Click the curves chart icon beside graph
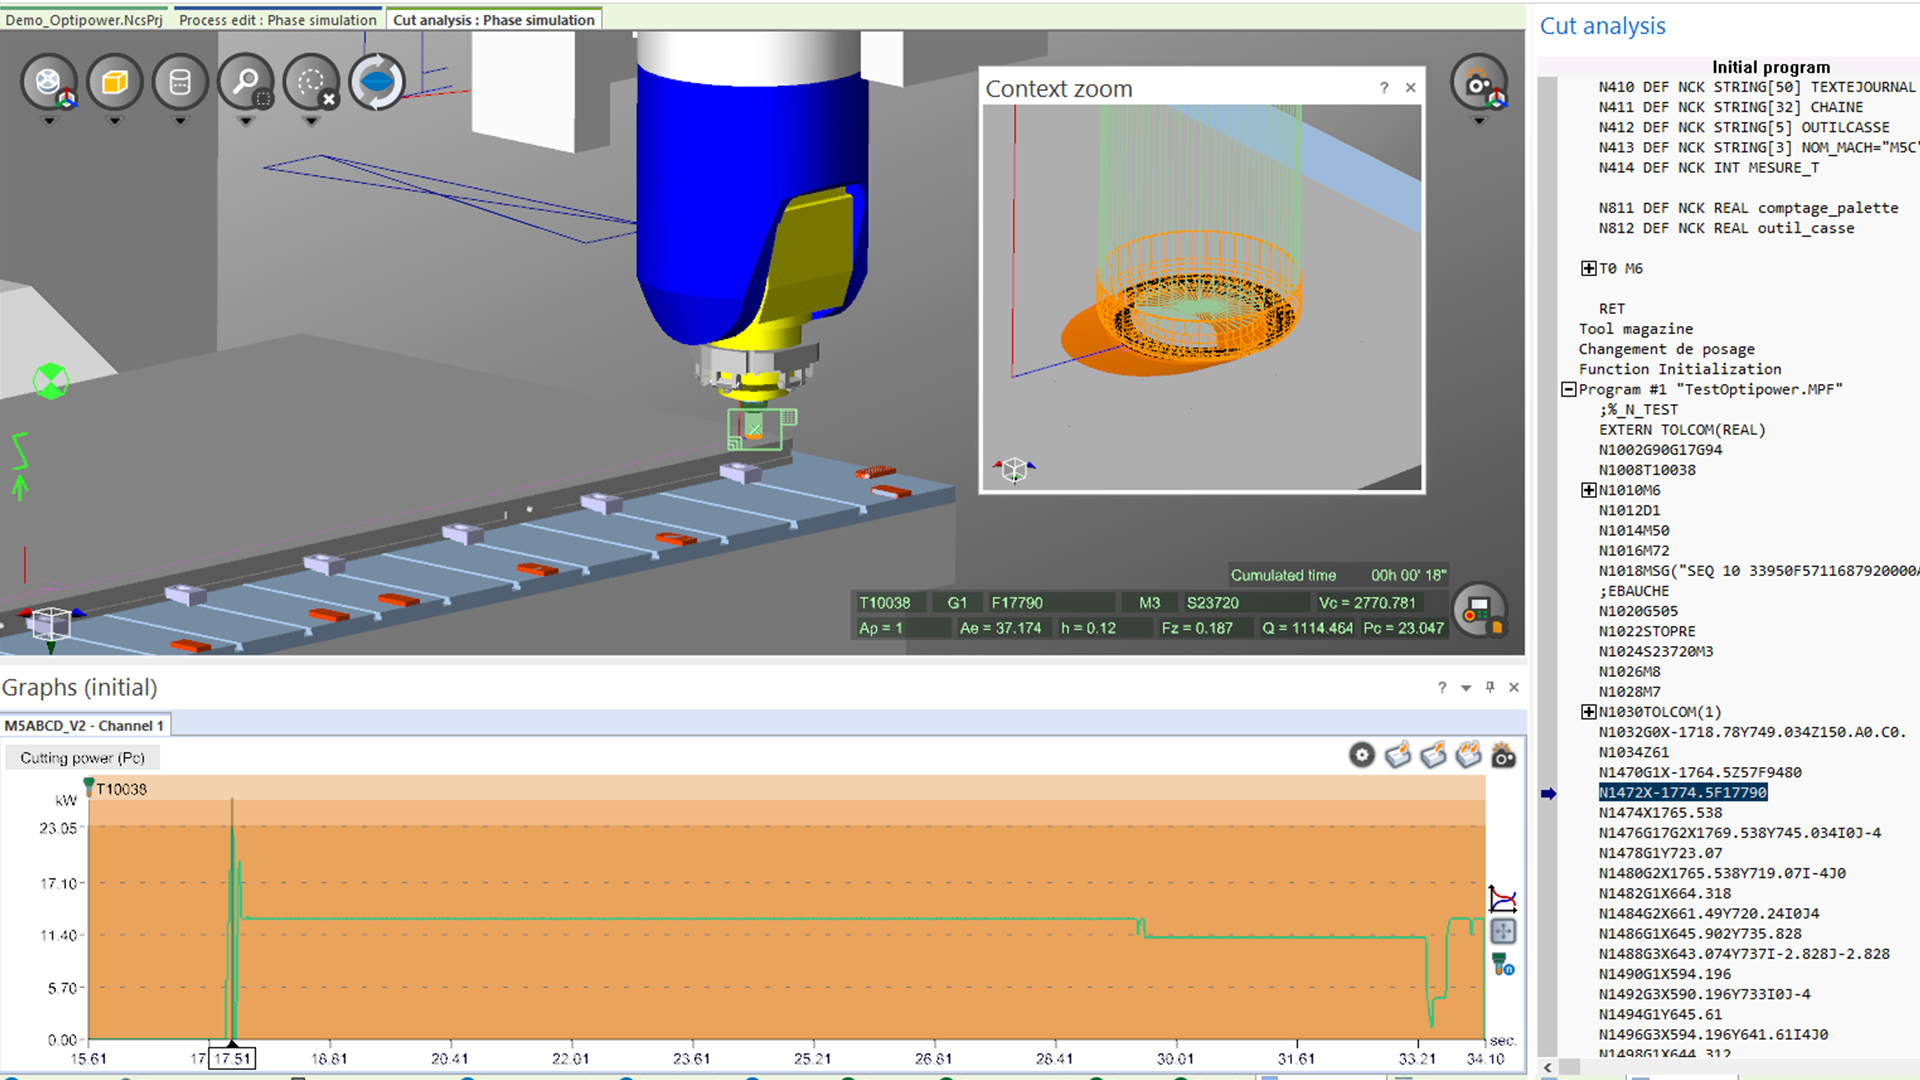The image size is (1920, 1080). click(x=1502, y=898)
